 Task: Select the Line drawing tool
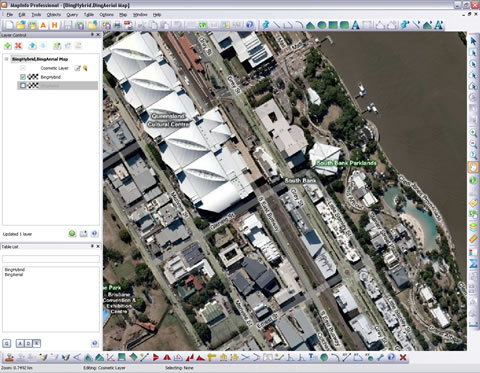[277, 25]
